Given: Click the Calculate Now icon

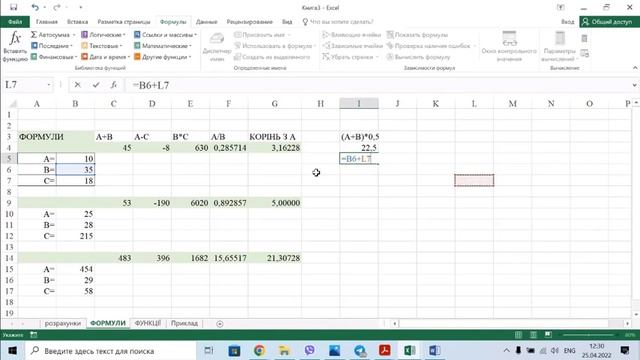Looking at the screenshot, I should click(x=584, y=38).
